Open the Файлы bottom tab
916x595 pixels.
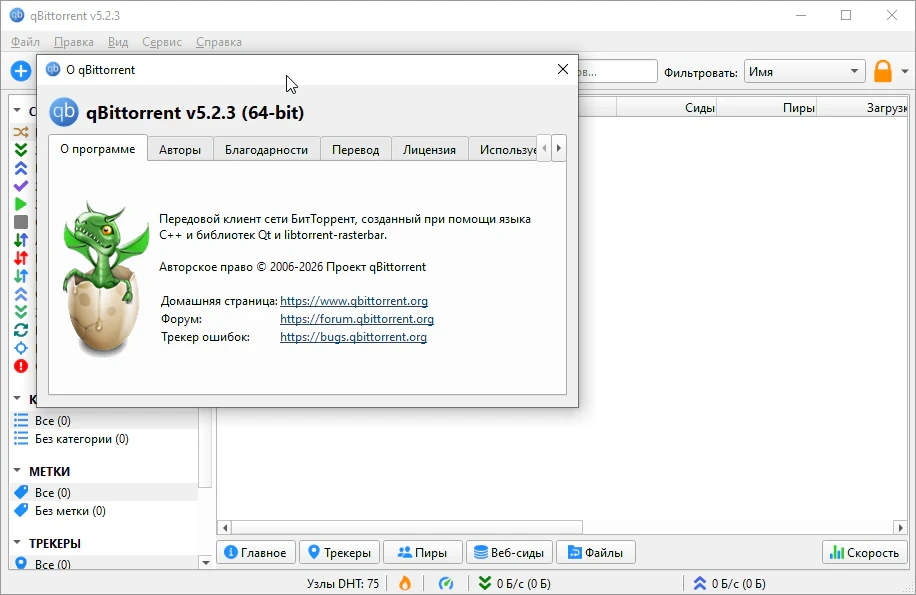[x=595, y=552]
